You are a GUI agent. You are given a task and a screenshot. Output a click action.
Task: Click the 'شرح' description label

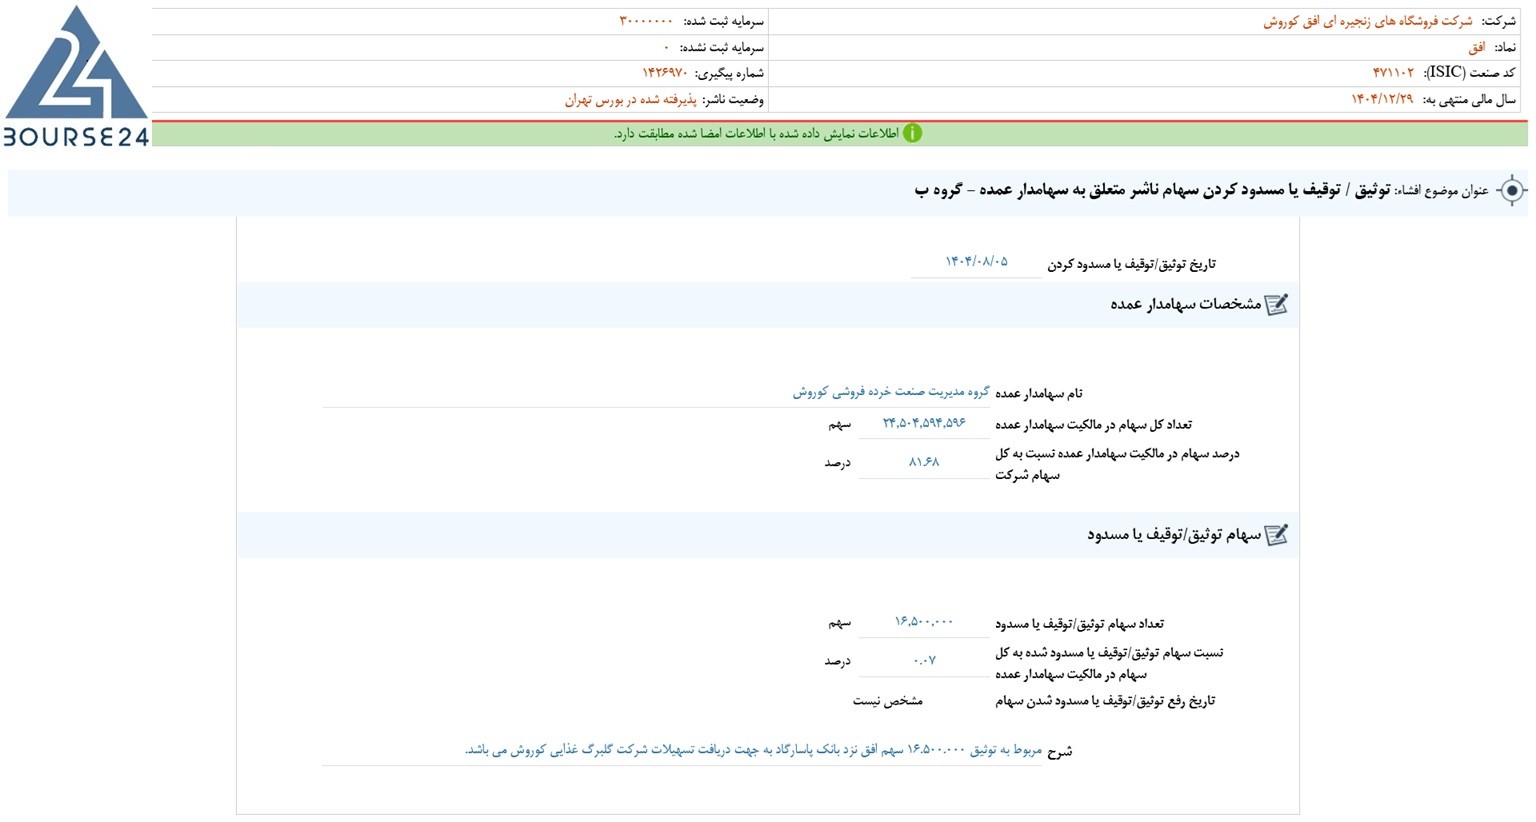1060,751
